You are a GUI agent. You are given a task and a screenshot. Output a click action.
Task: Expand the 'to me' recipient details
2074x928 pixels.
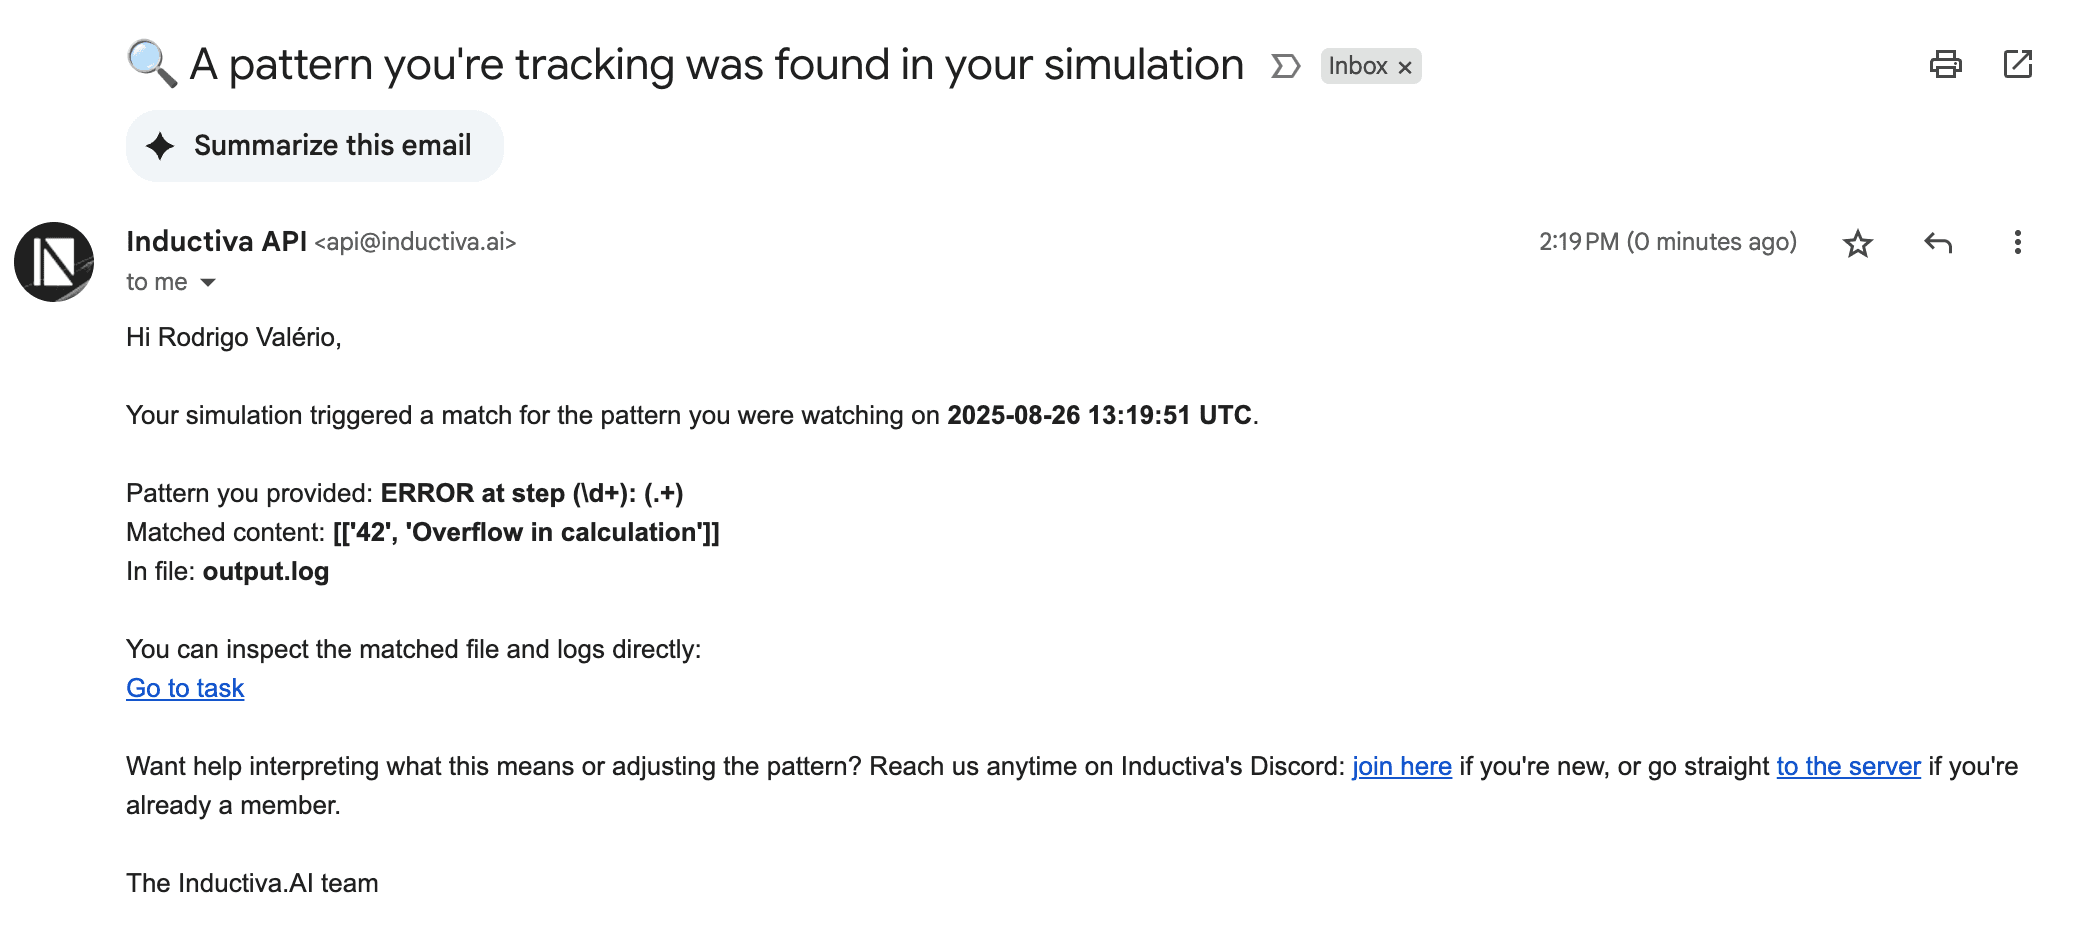coord(156,282)
